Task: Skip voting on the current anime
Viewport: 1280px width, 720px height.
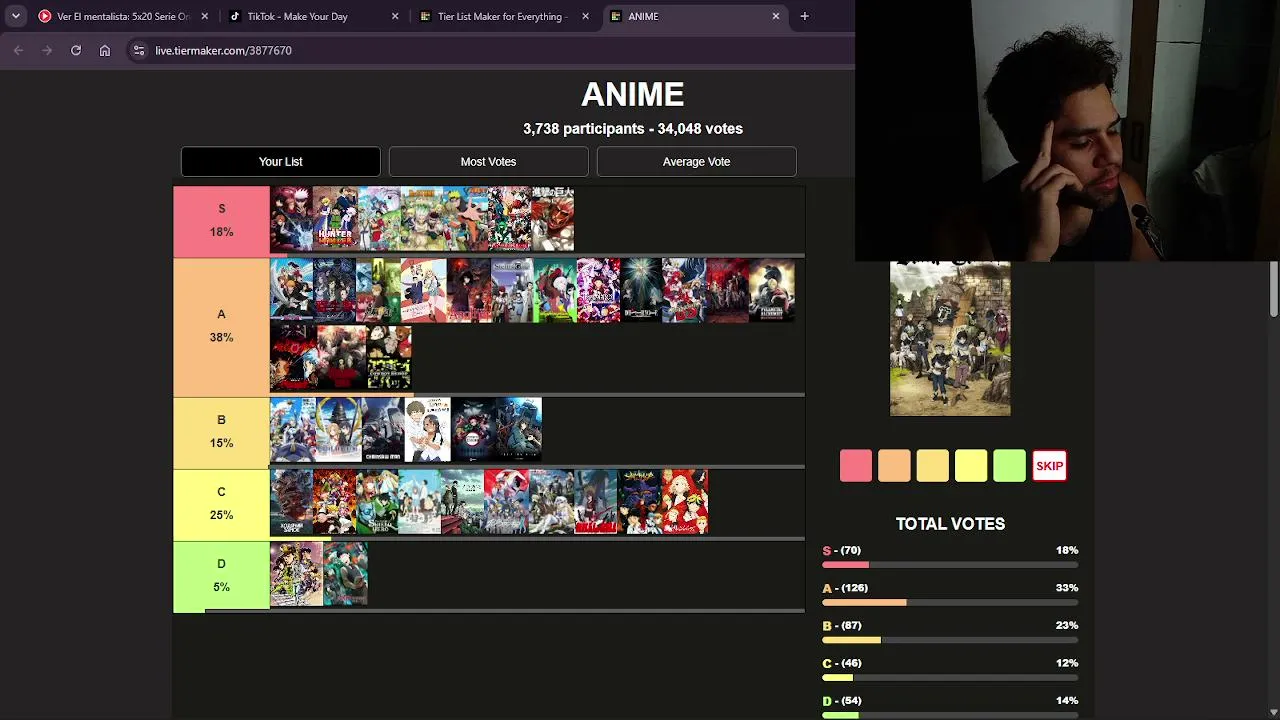Action: 1049,466
